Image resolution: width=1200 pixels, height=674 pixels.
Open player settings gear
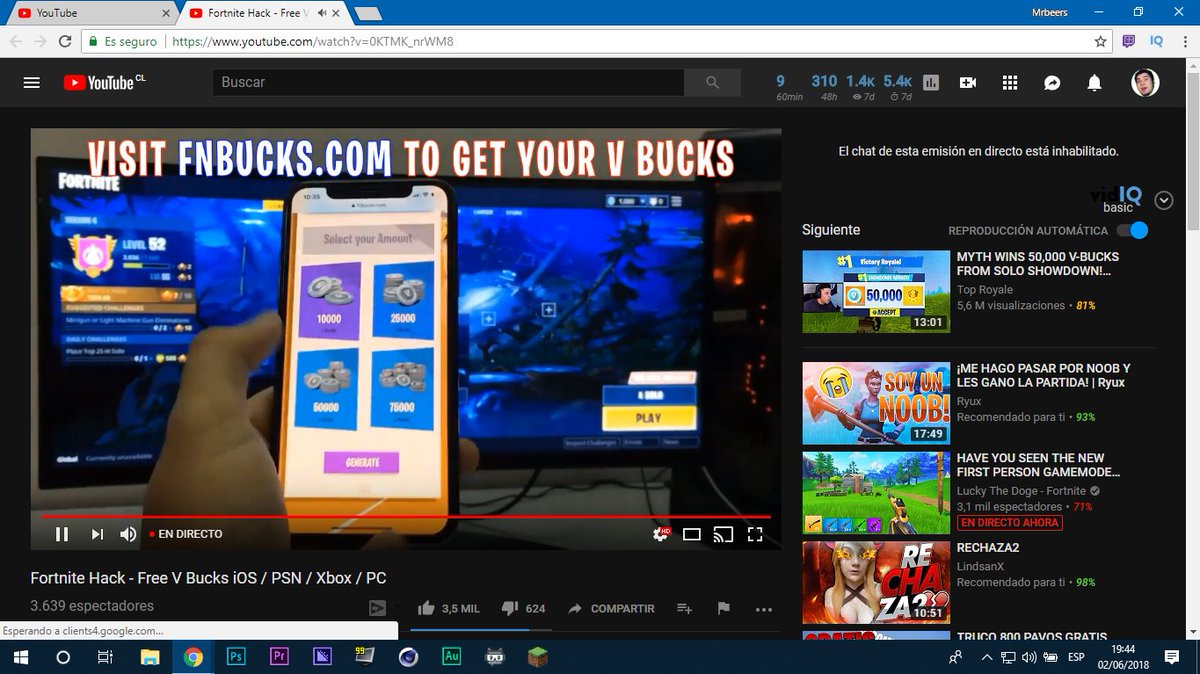click(660, 534)
